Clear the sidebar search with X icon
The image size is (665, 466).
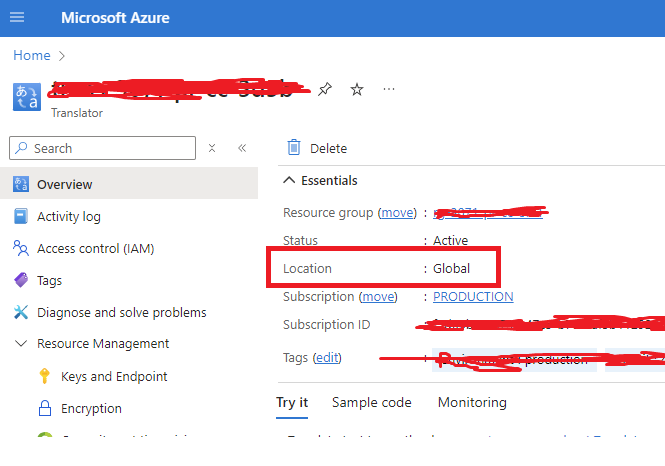212,148
